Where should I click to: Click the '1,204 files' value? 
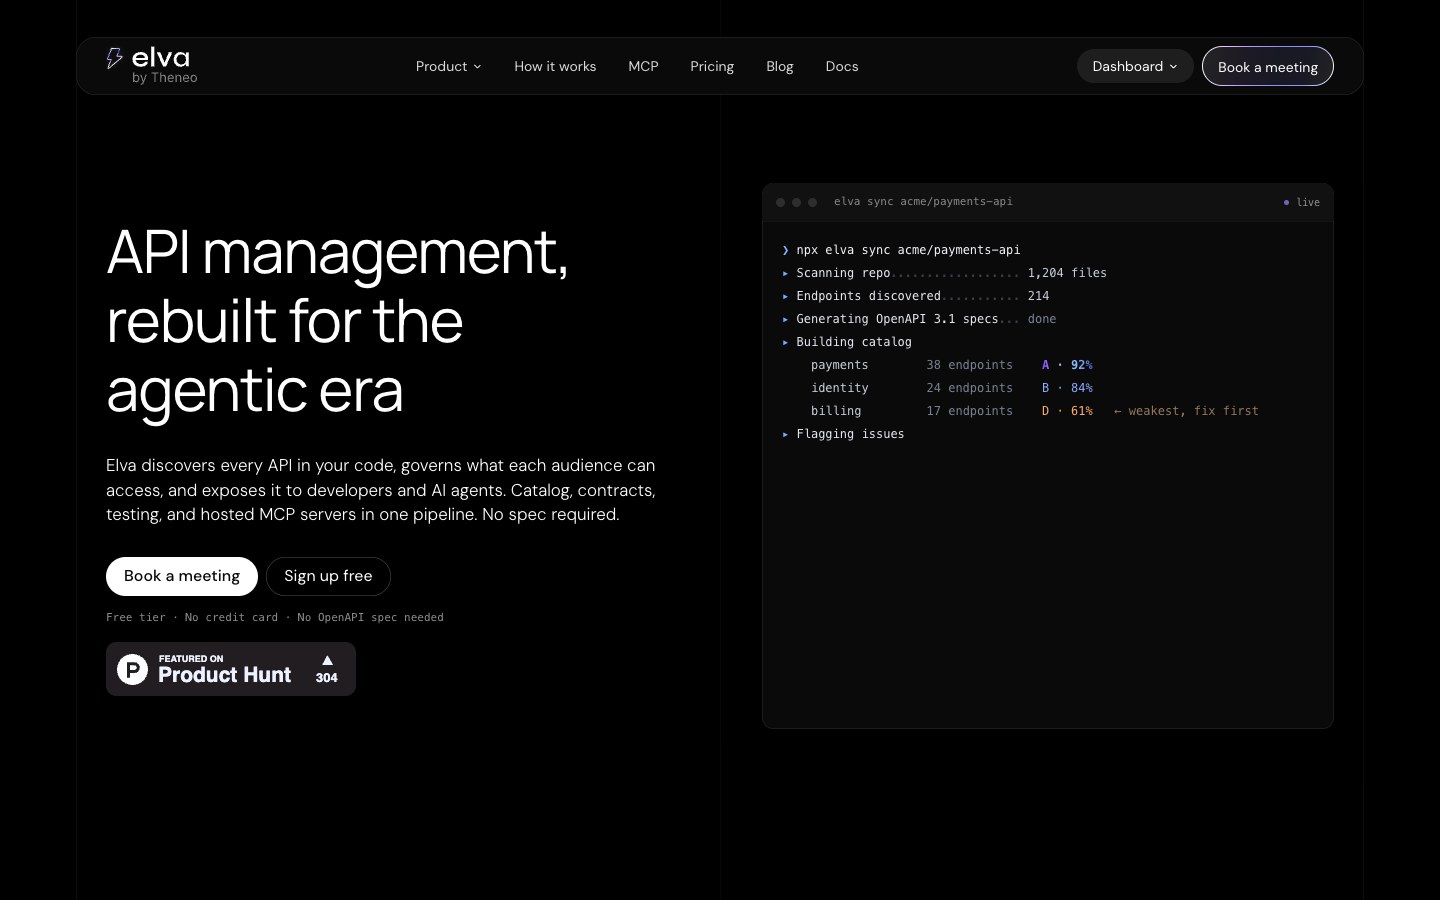1067,273
